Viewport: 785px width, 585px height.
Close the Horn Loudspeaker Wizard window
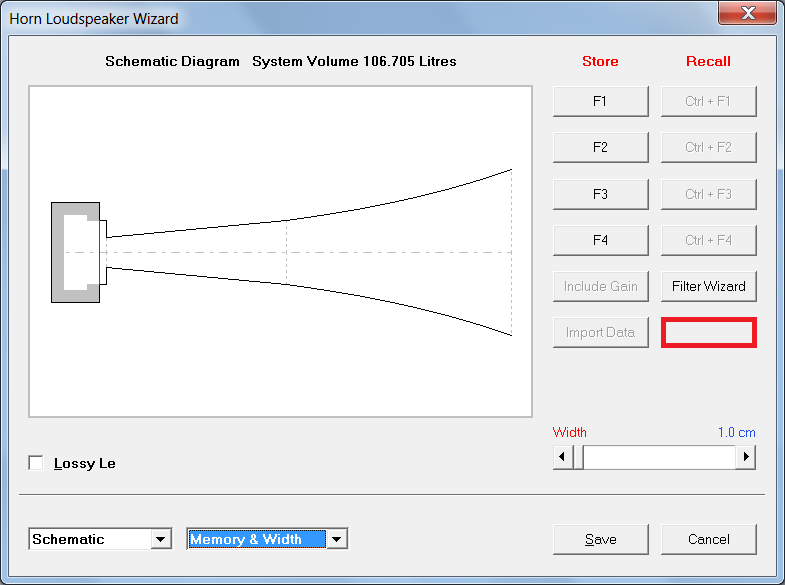click(x=747, y=13)
